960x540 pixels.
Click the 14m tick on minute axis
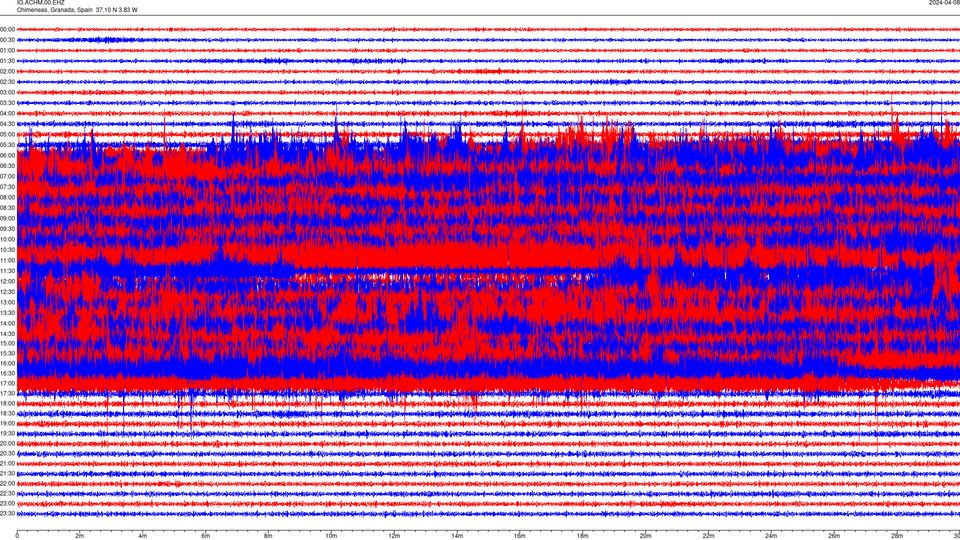point(457,536)
